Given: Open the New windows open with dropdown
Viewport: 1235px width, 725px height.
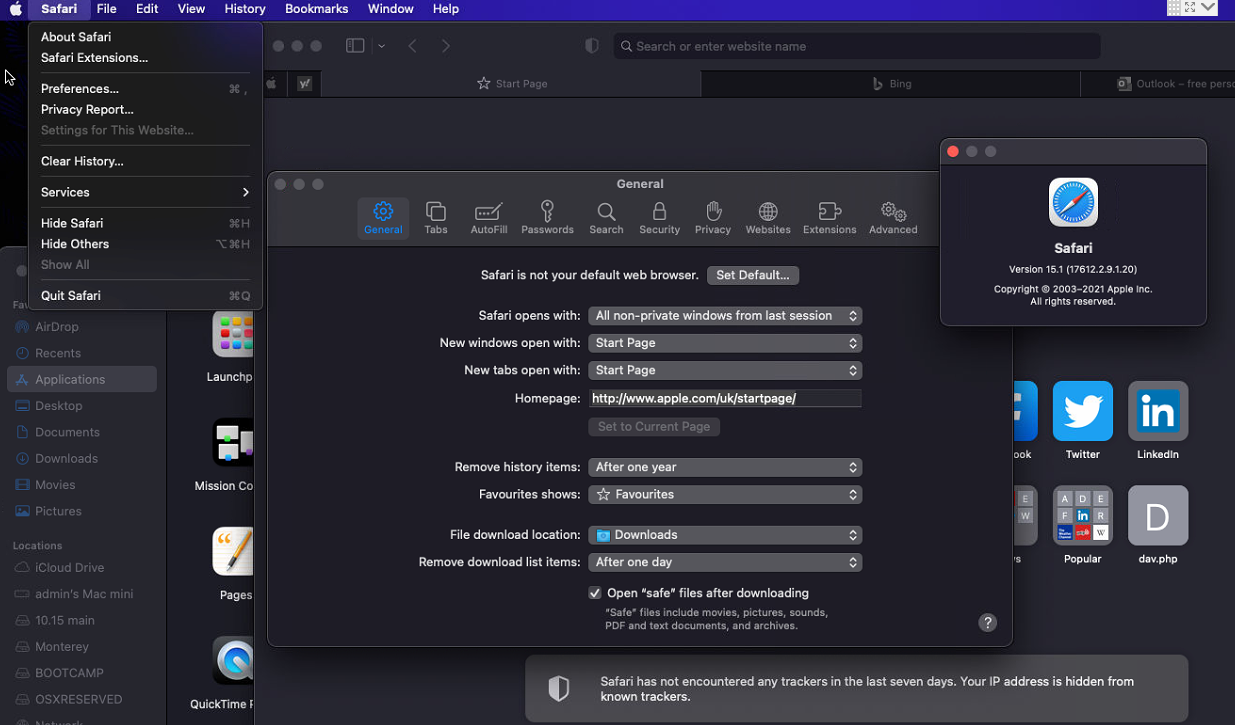Looking at the screenshot, I should (725, 343).
